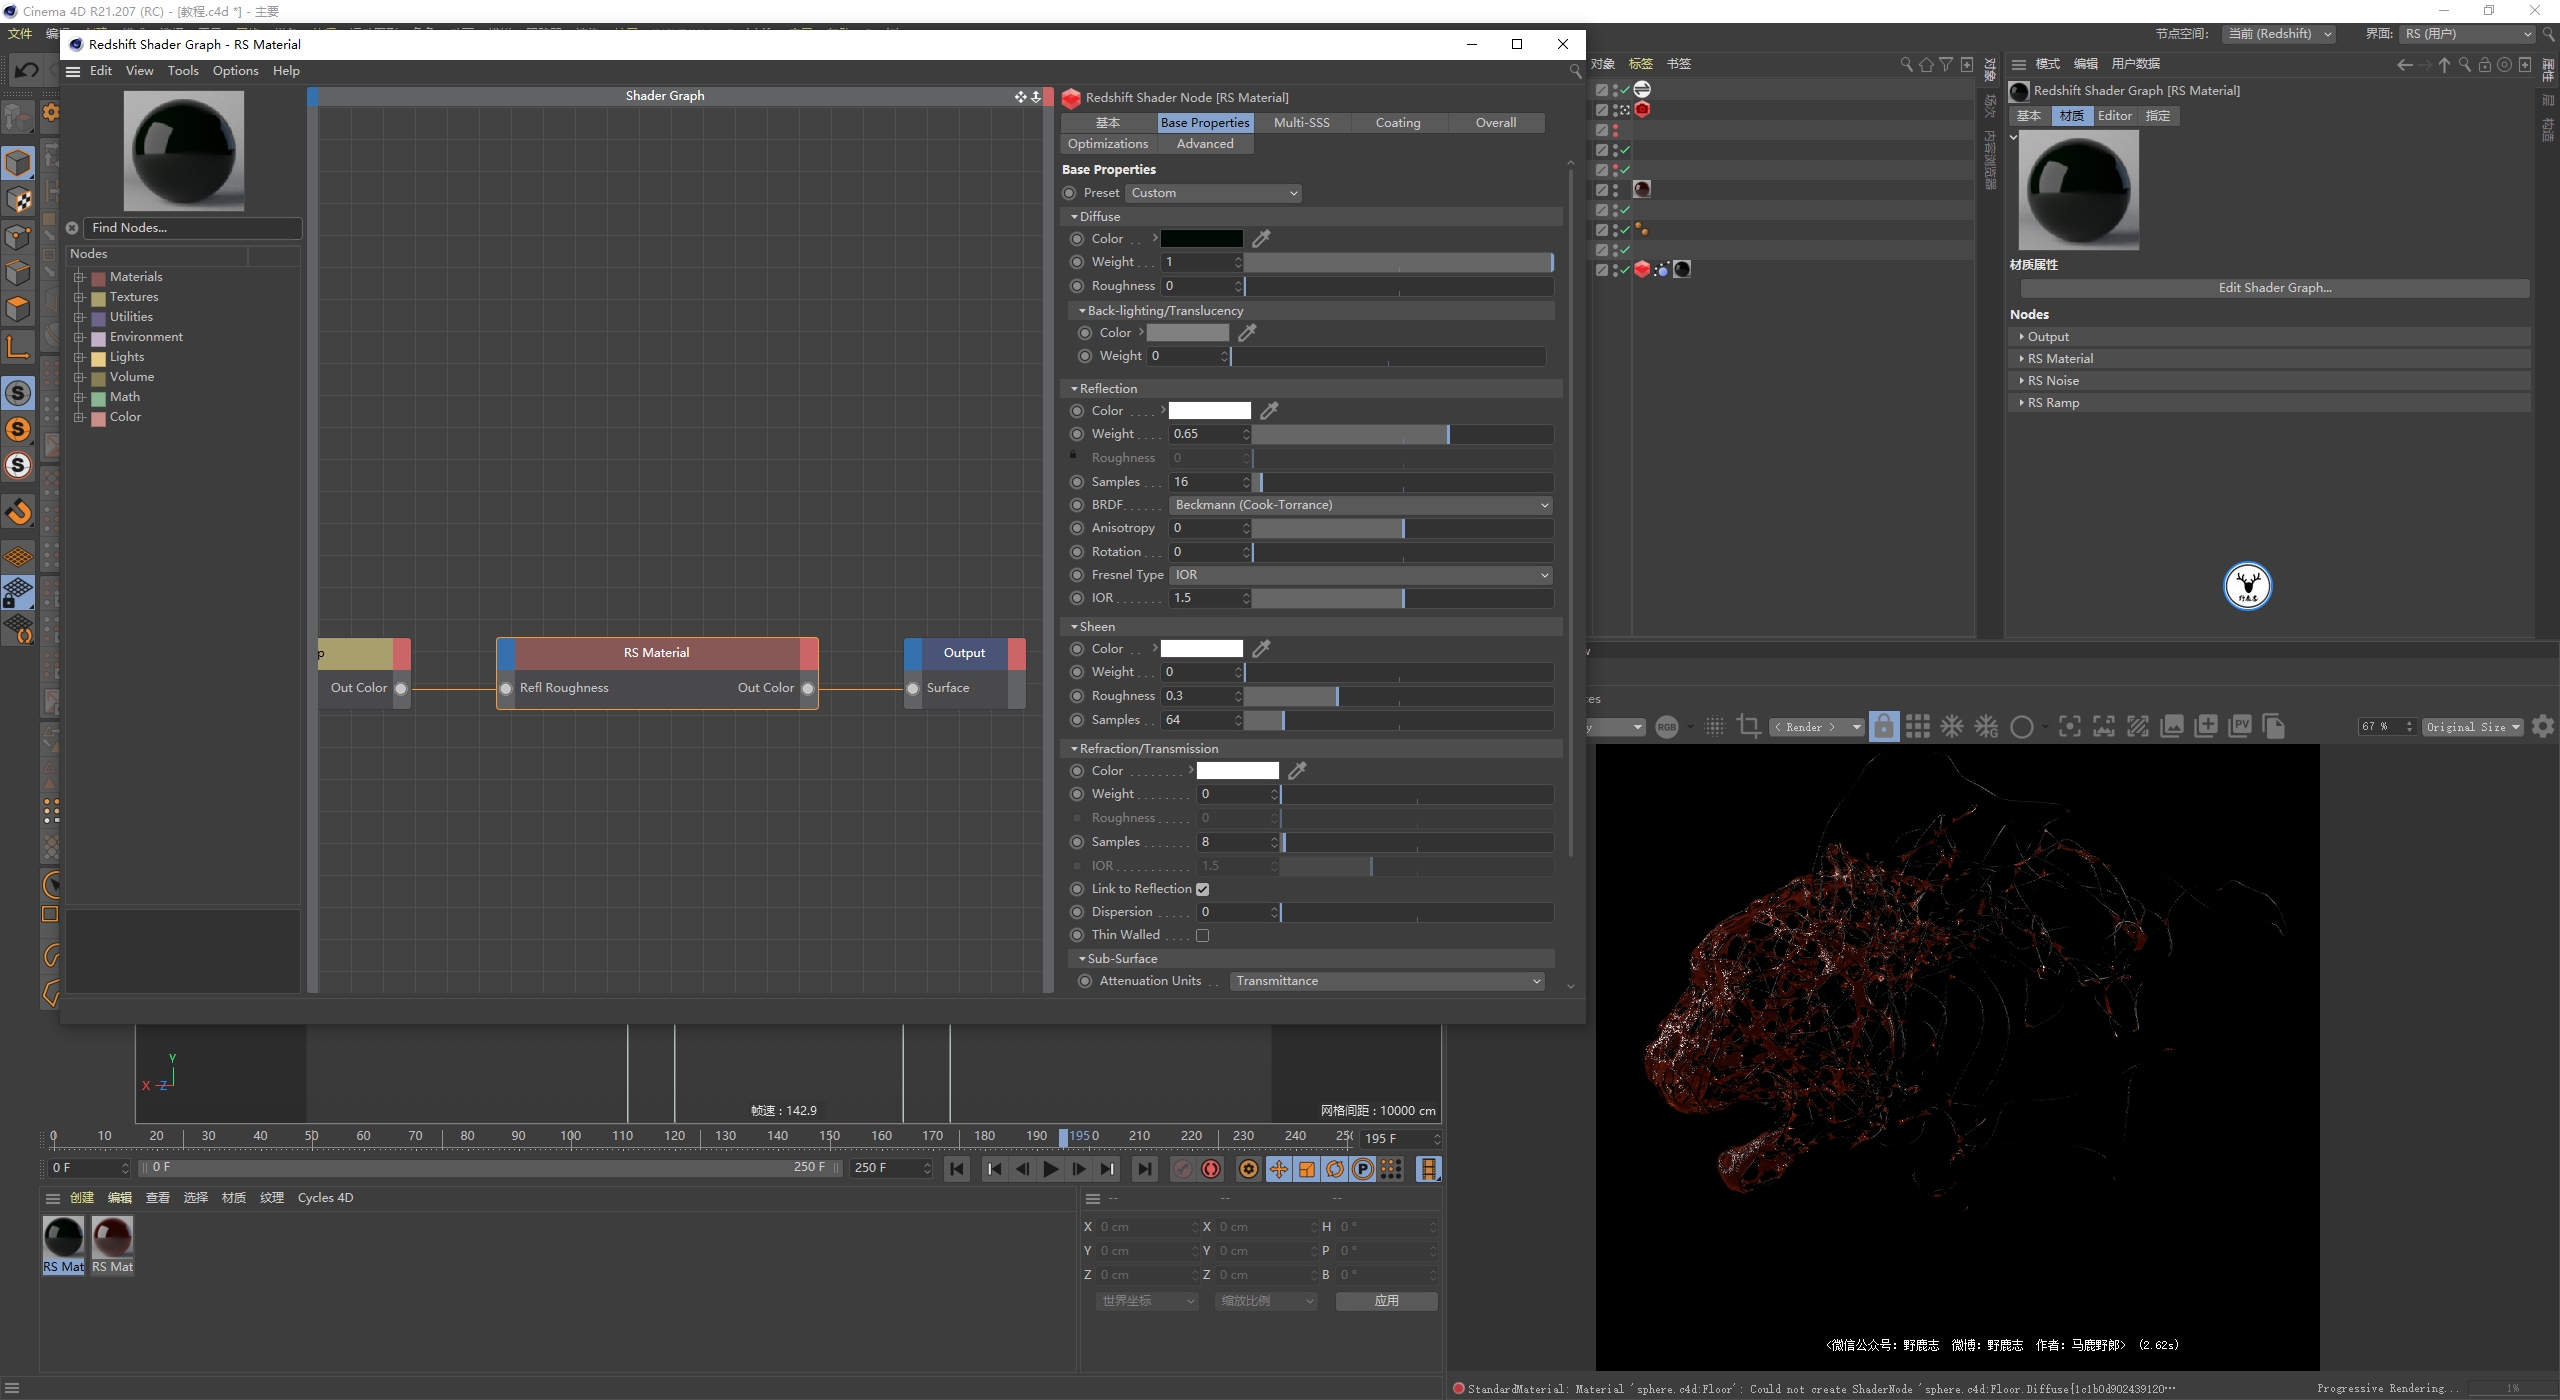Click the undo arrow icon
This screenshot has width=2560, height=1400.
pyautogui.click(x=27, y=70)
